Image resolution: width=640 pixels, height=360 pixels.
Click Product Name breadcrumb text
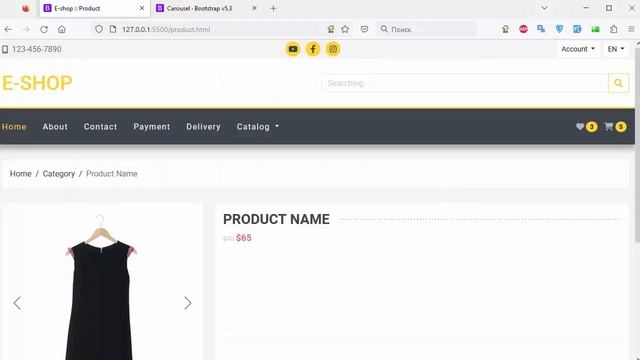pos(111,174)
